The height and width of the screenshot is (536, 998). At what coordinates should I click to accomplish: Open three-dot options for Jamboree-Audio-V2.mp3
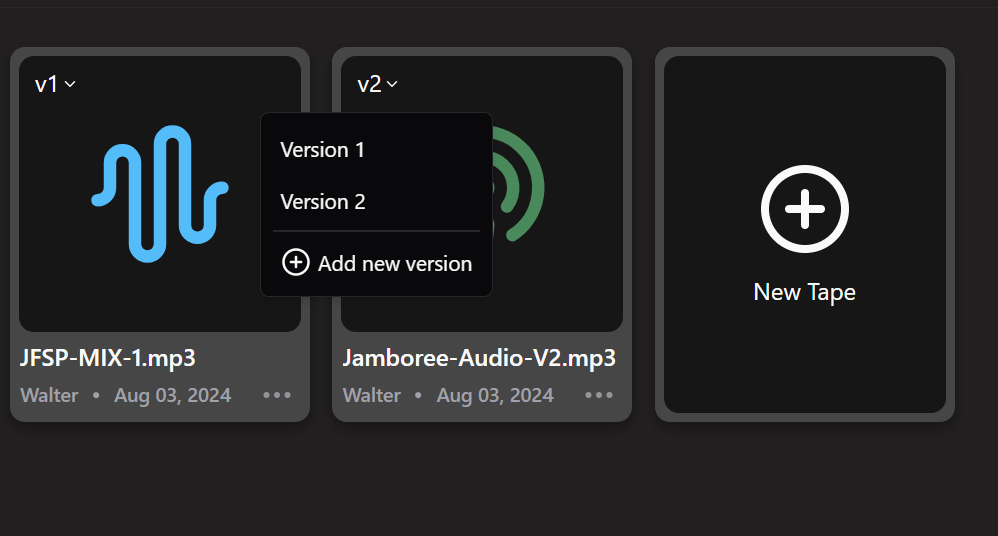599,395
